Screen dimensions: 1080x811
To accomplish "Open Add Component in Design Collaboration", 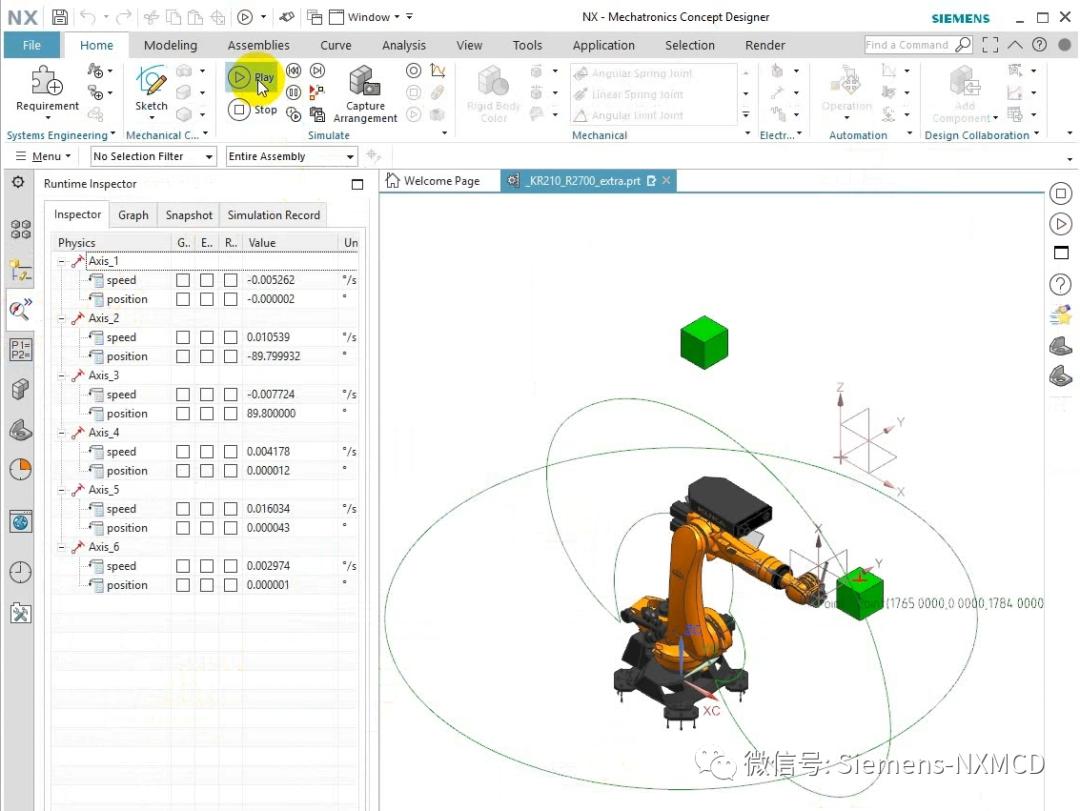I will click(964, 95).
